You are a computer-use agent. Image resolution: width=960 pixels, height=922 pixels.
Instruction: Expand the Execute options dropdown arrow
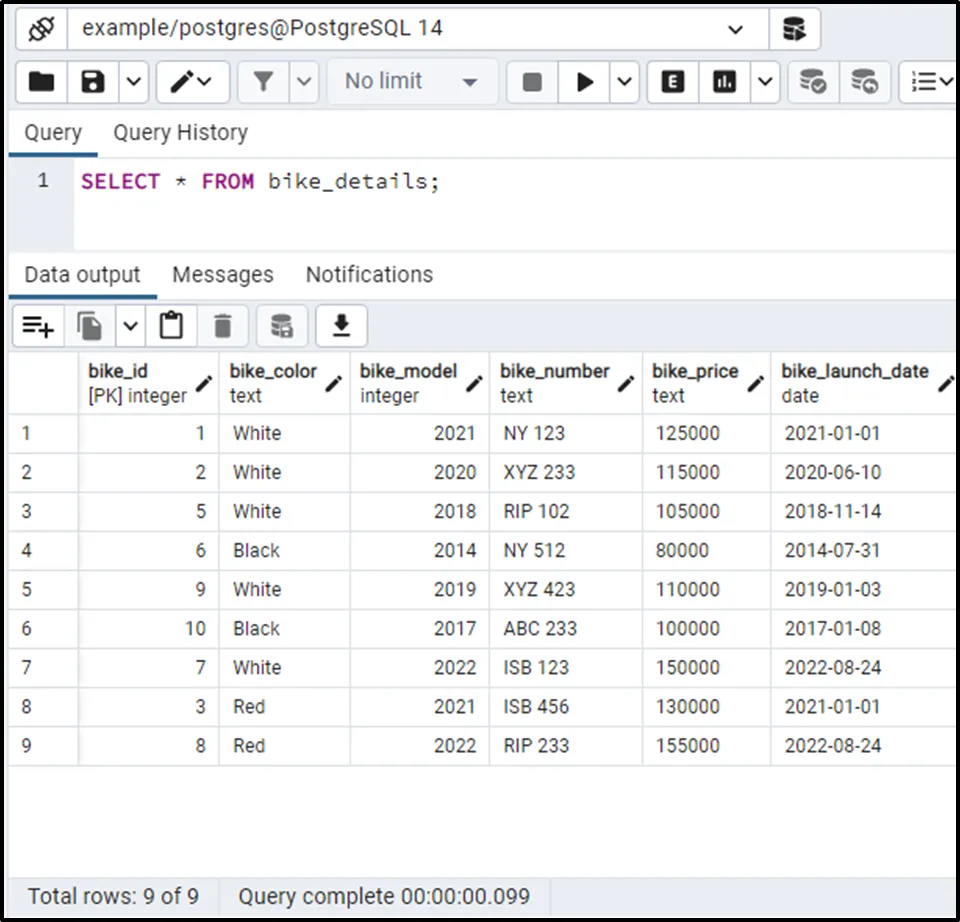pos(624,82)
